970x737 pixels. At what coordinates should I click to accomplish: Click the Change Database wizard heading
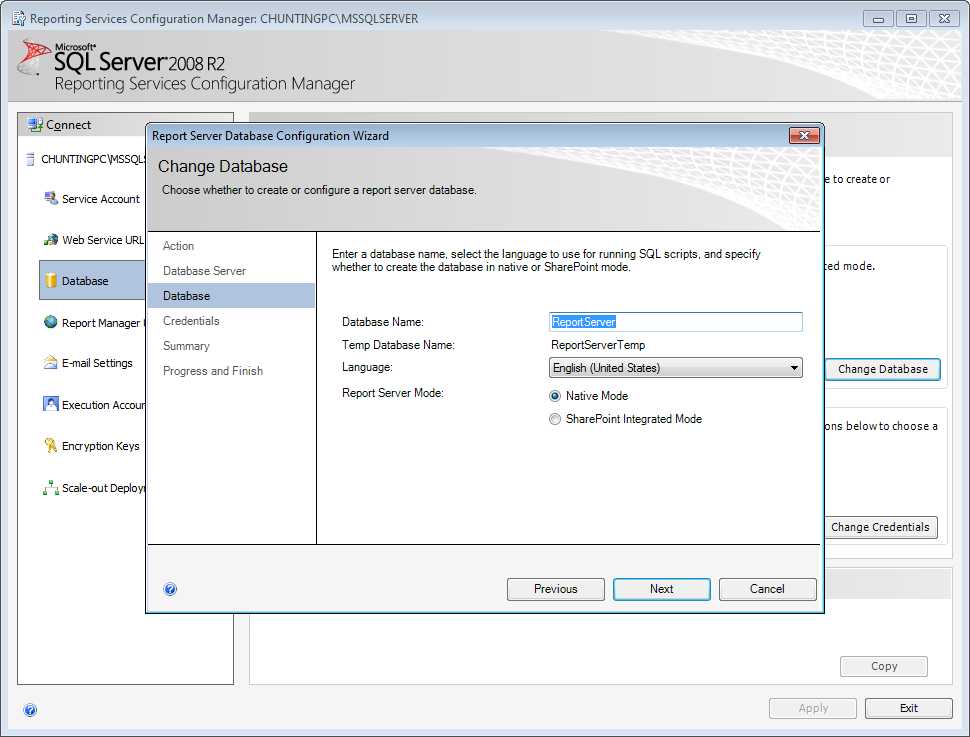click(223, 166)
